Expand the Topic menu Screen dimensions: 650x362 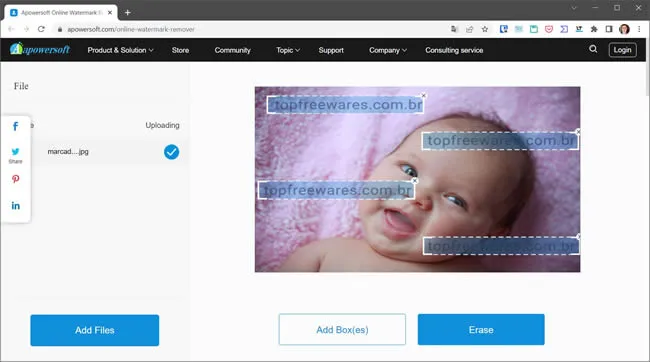(x=288, y=50)
